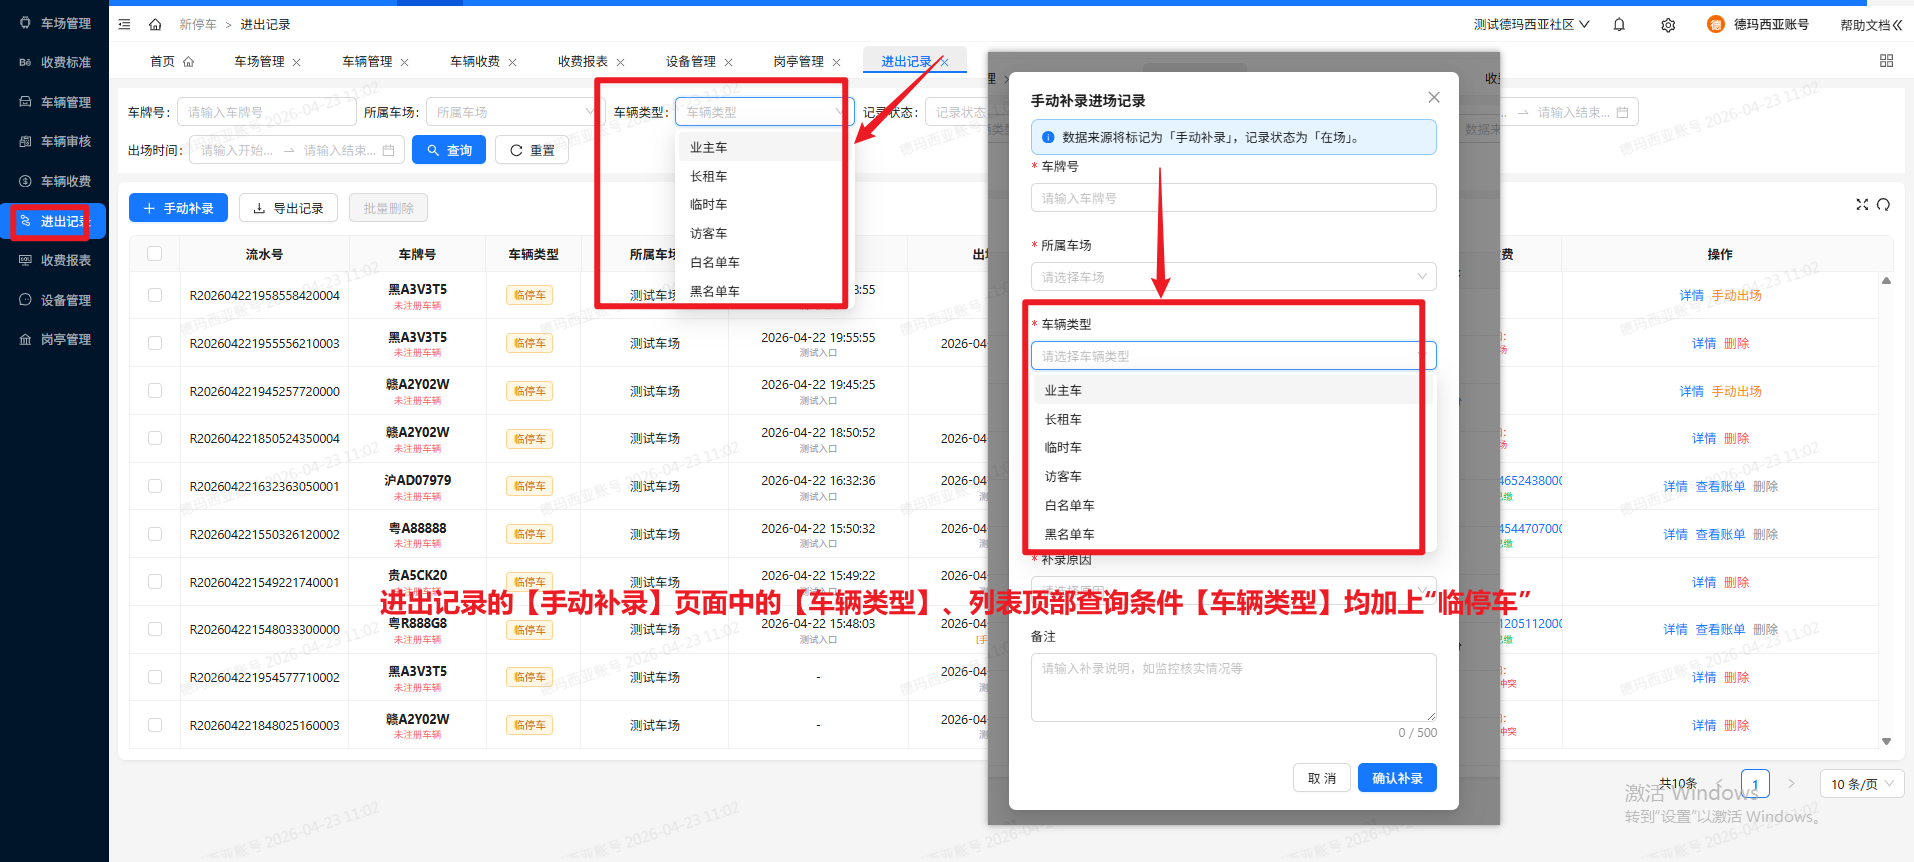Screen dimensions: 1914x862
Task: Click 手动出场 link in first table row
Action: (1736, 295)
